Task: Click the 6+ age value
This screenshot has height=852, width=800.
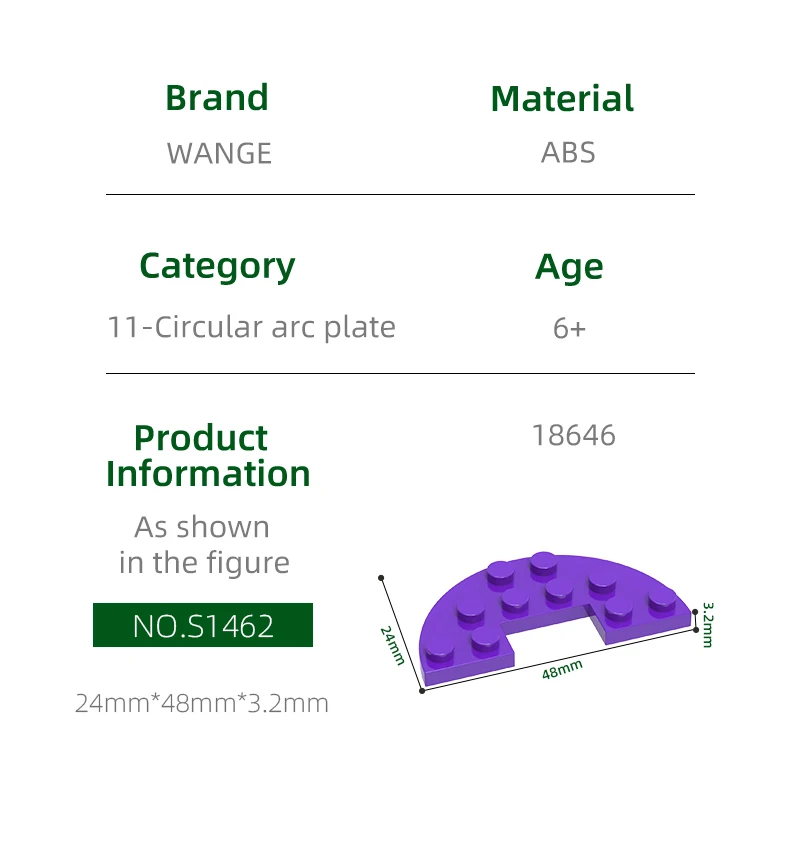Action: pyautogui.click(x=569, y=328)
